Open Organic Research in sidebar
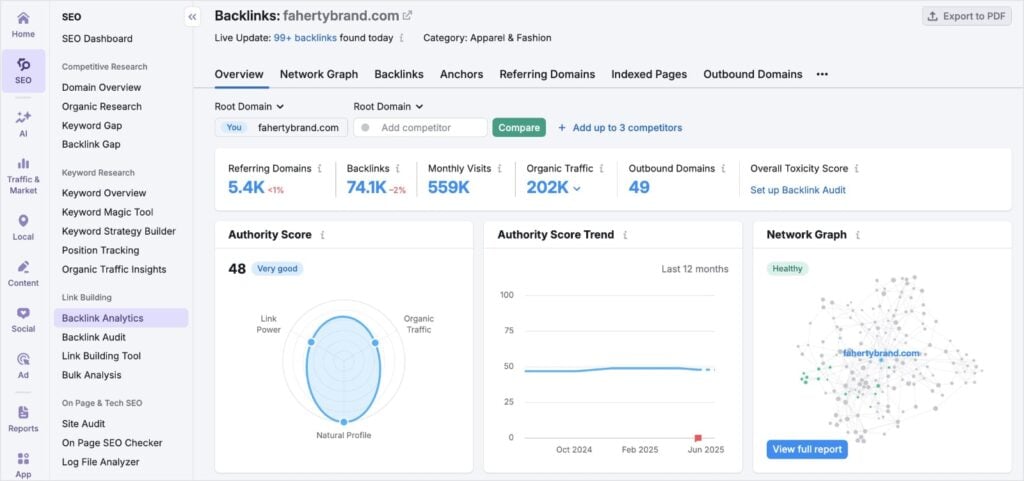 (102, 106)
